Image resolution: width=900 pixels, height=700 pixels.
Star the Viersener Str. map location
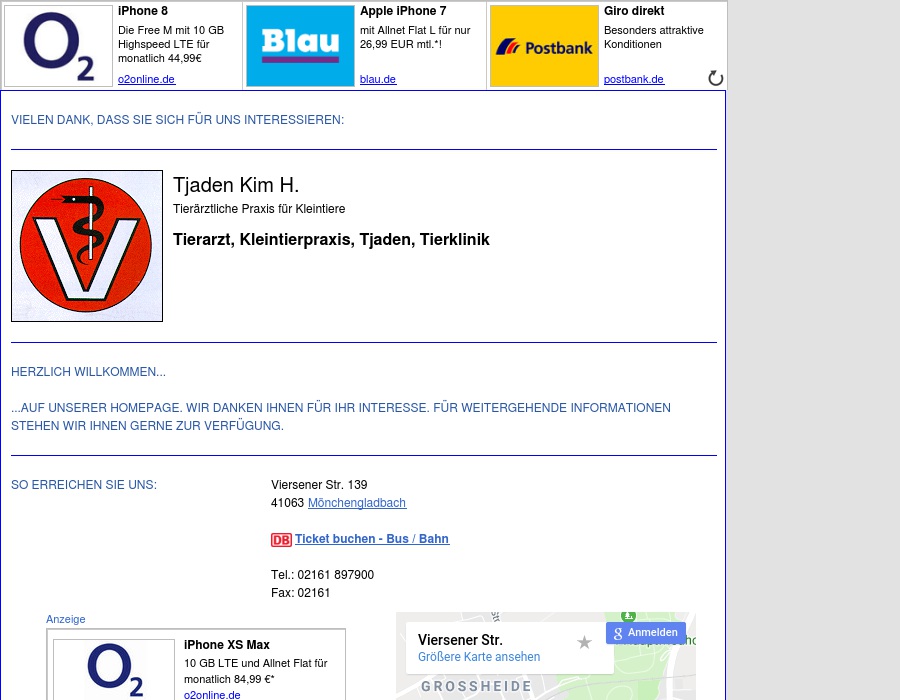click(x=585, y=642)
